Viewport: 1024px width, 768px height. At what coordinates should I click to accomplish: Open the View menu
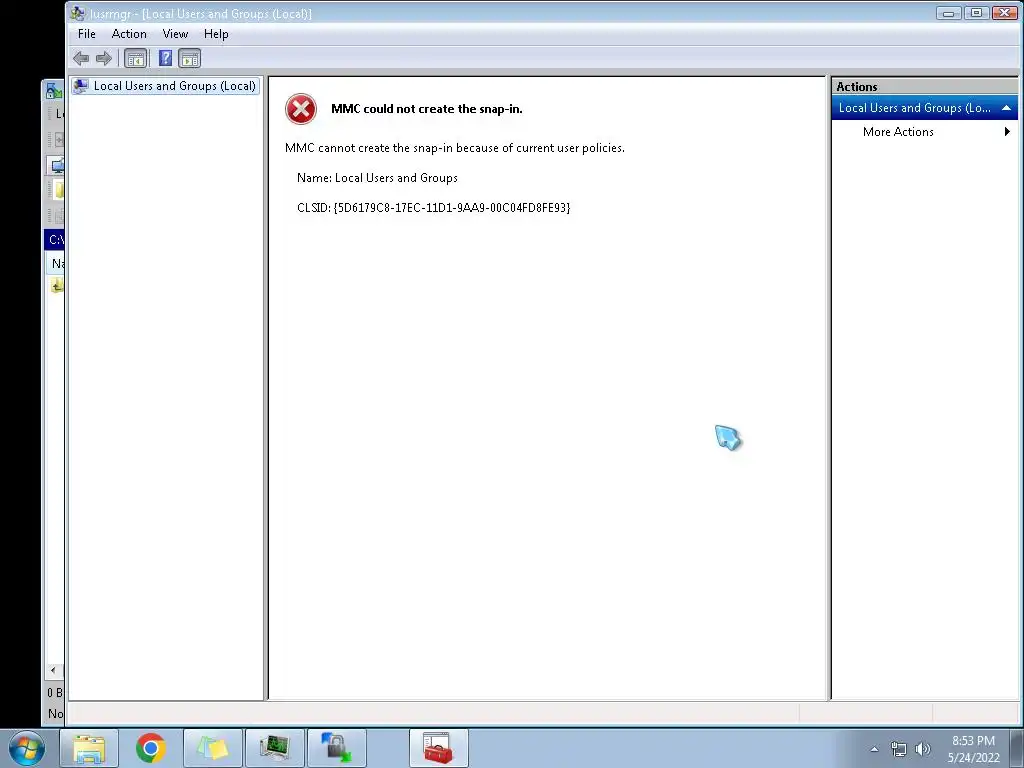point(175,34)
